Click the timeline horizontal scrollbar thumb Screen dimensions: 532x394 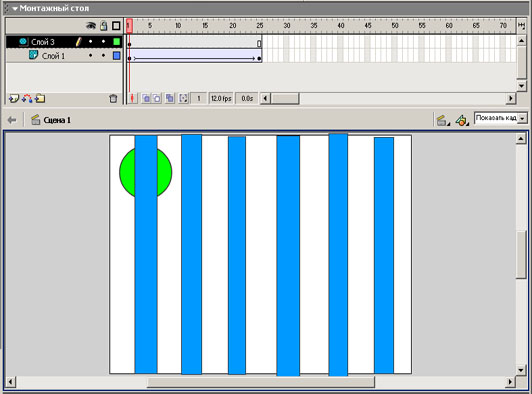285,98
